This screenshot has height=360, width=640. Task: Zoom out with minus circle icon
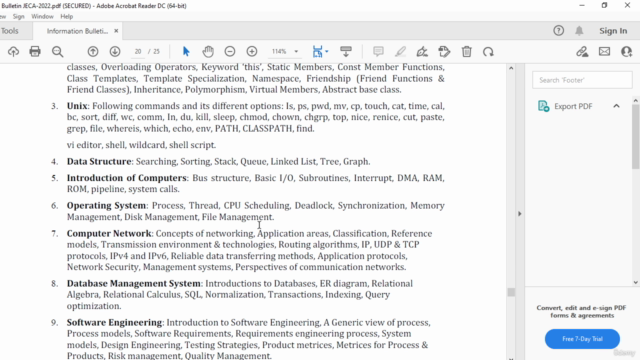point(230,51)
